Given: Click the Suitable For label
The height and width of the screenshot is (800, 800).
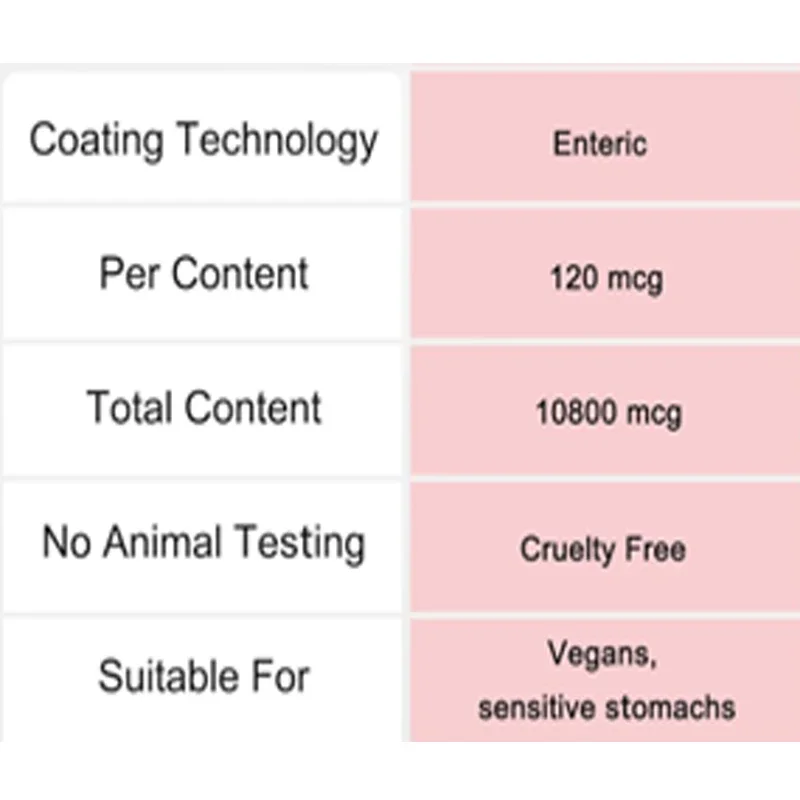Looking at the screenshot, I should click(x=204, y=677).
